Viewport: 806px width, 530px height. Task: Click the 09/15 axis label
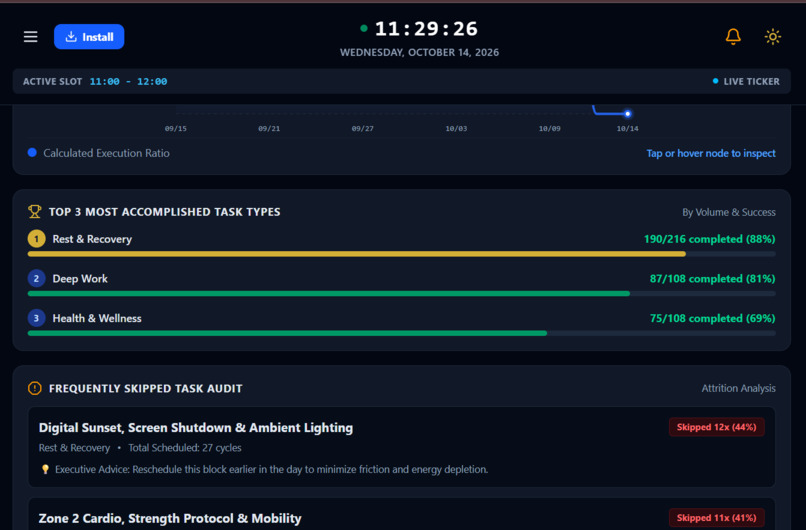(x=176, y=129)
